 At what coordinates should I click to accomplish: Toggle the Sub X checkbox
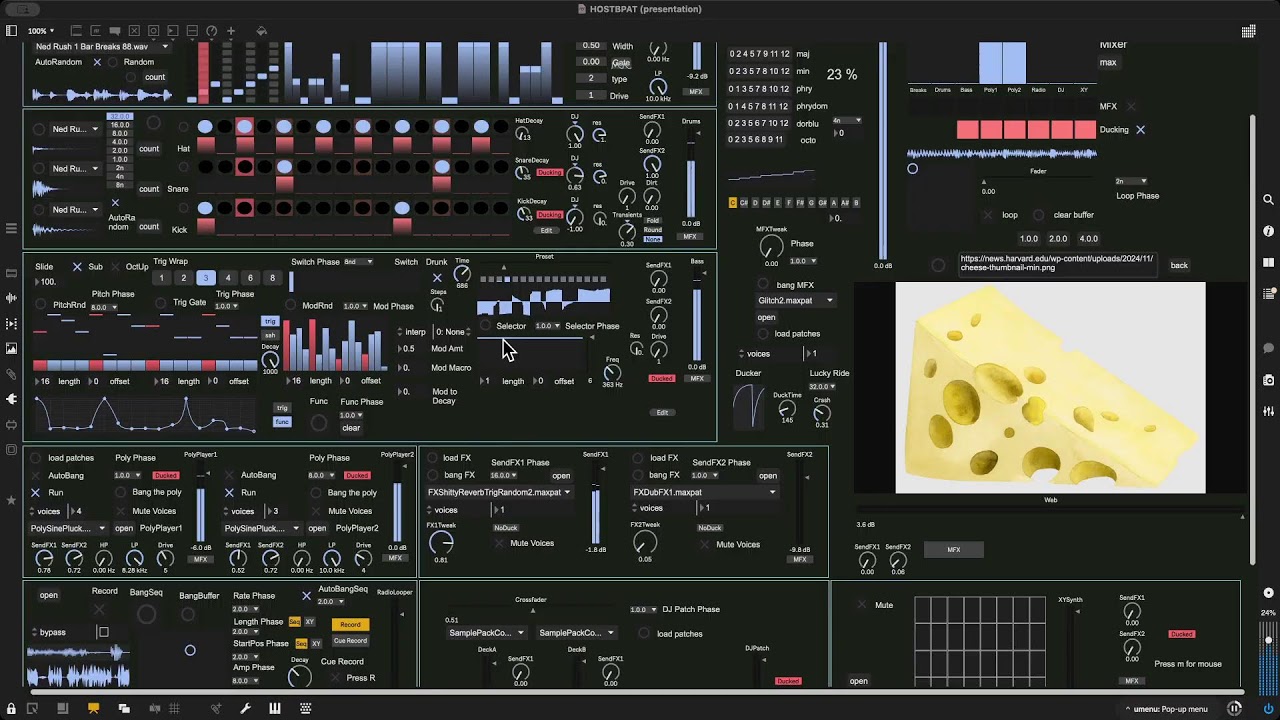(x=77, y=267)
